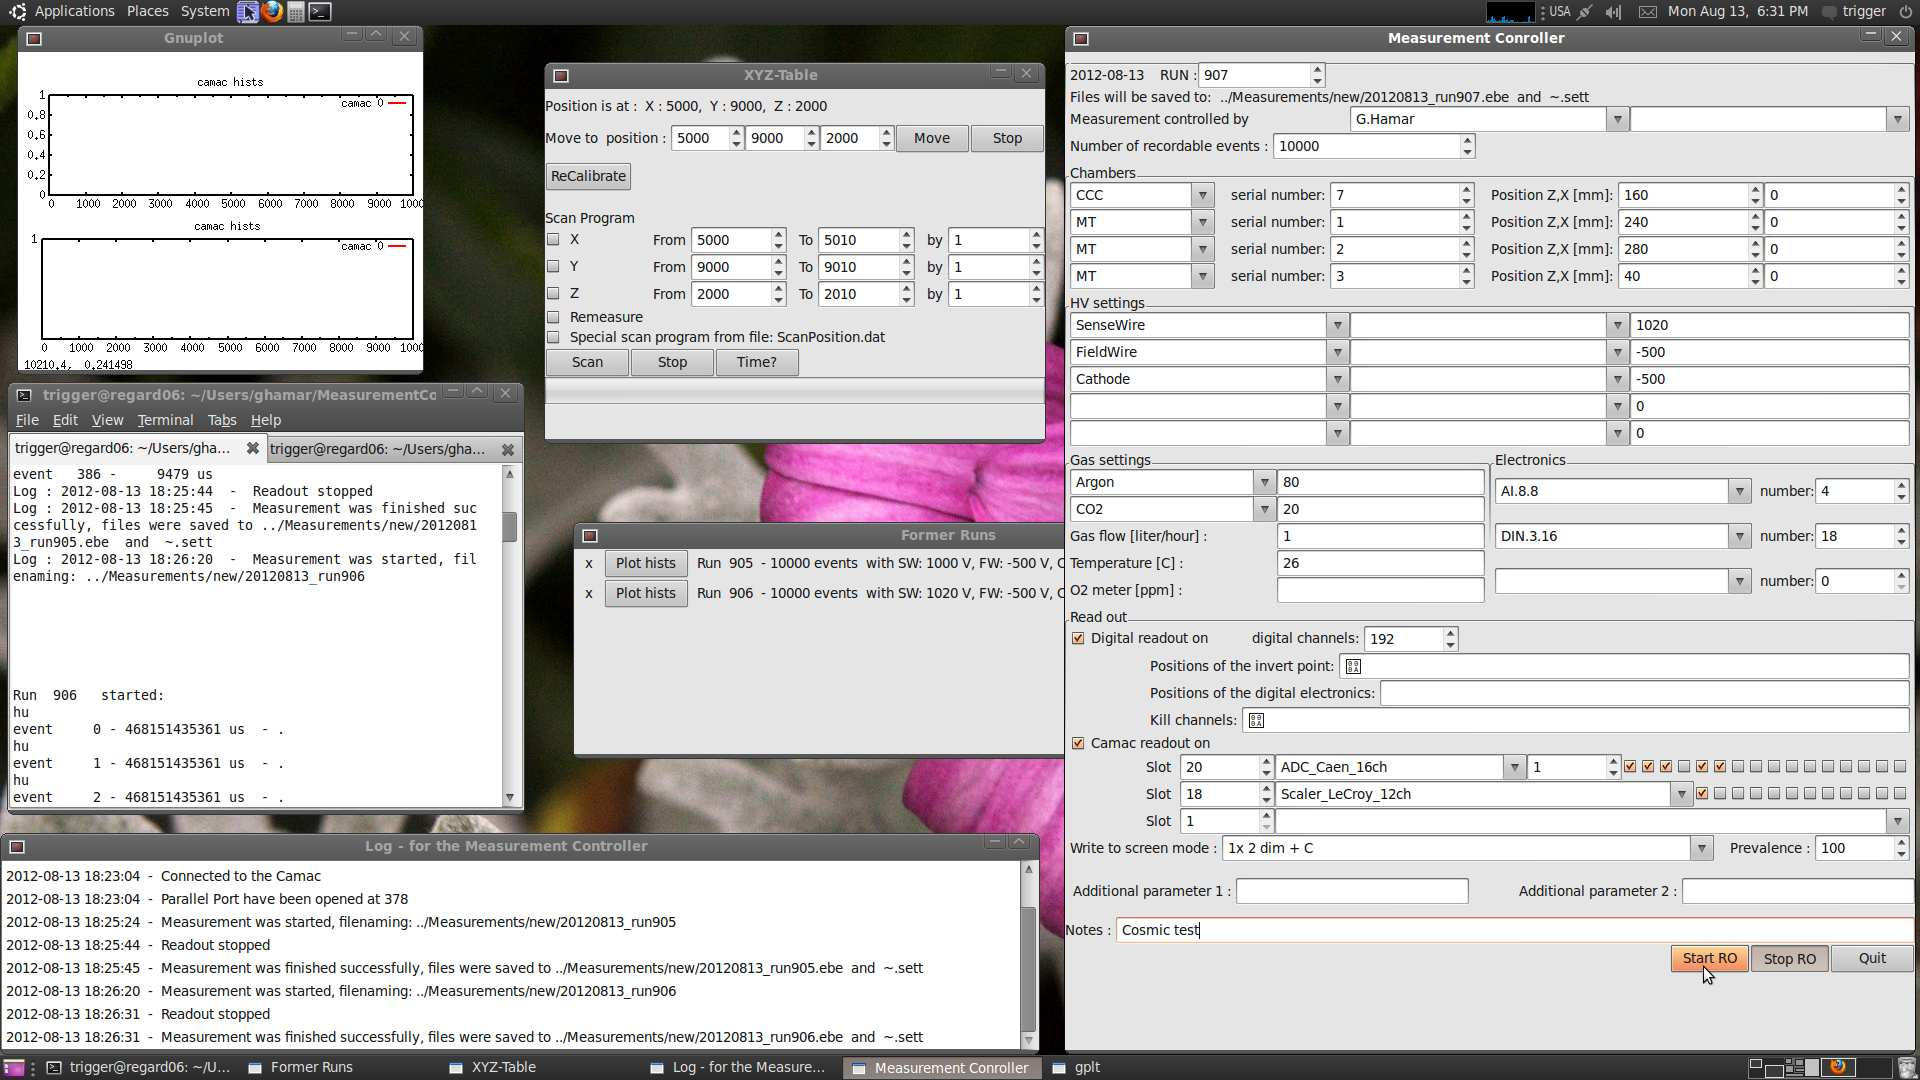Click the Stop button in XYZ-Table
The height and width of the screenshot is (1080, 1920).
1006,137
